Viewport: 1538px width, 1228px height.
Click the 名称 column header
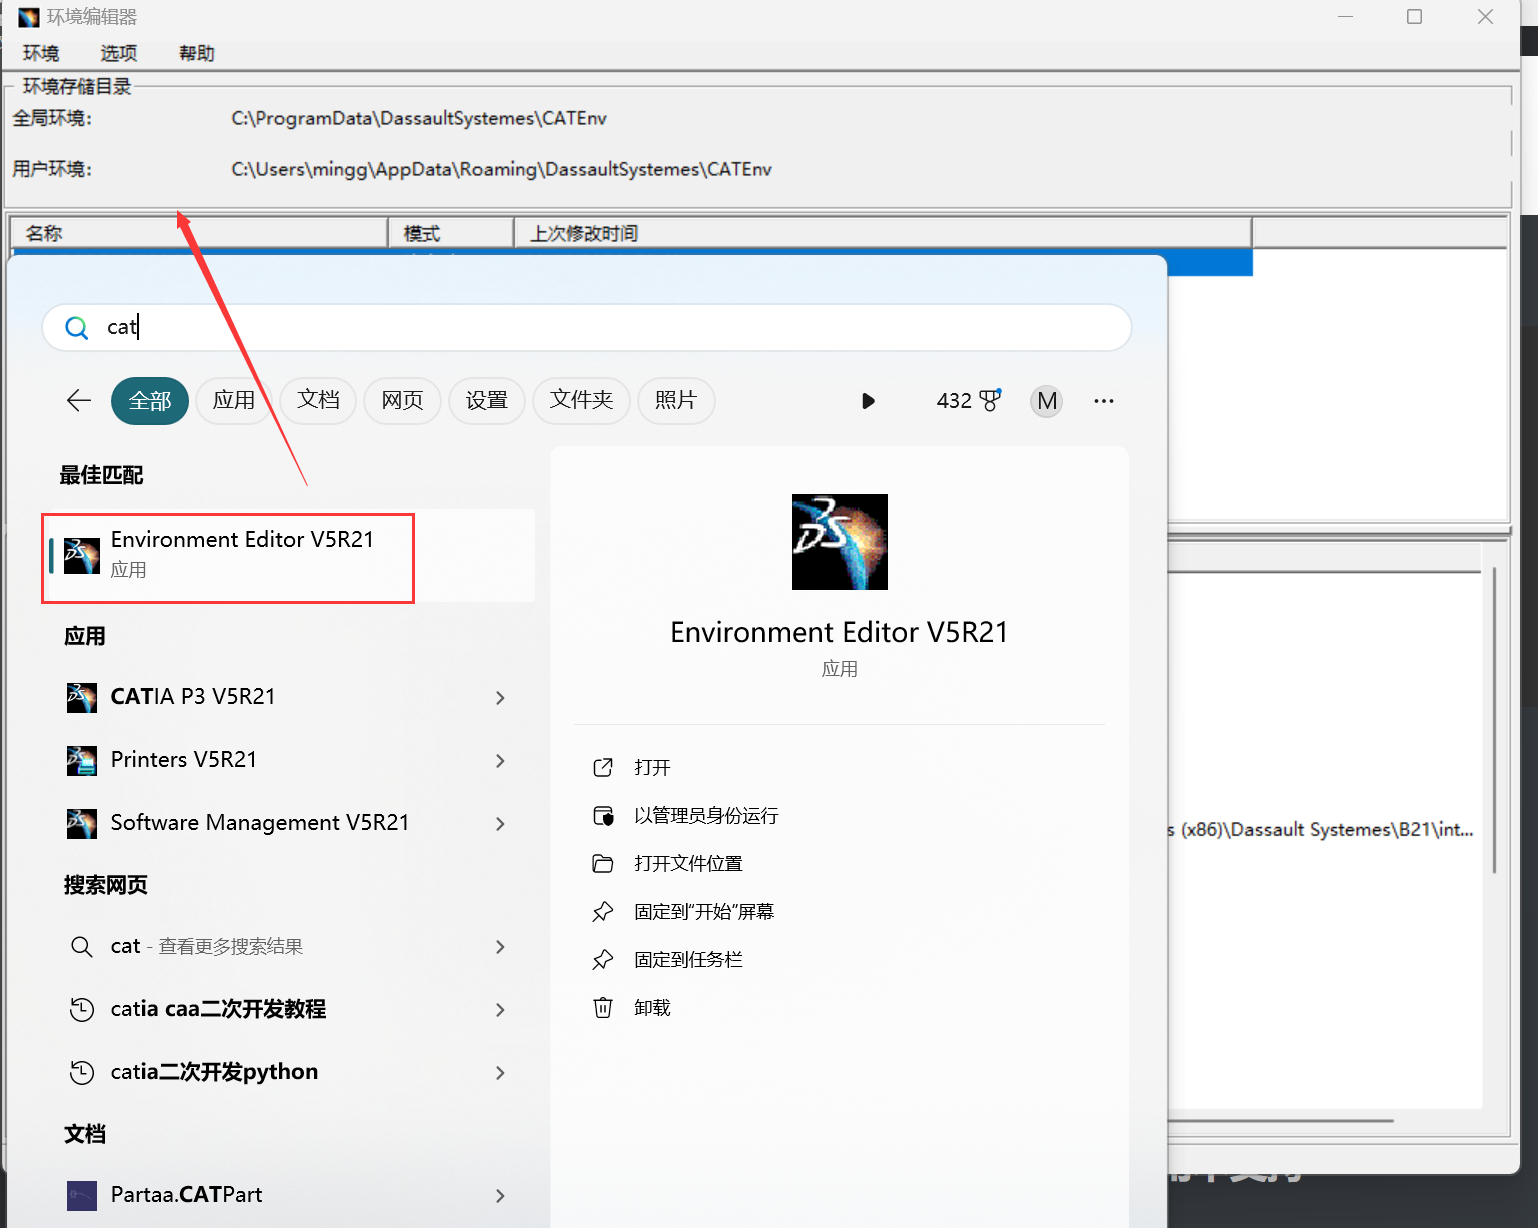point(199,233)
